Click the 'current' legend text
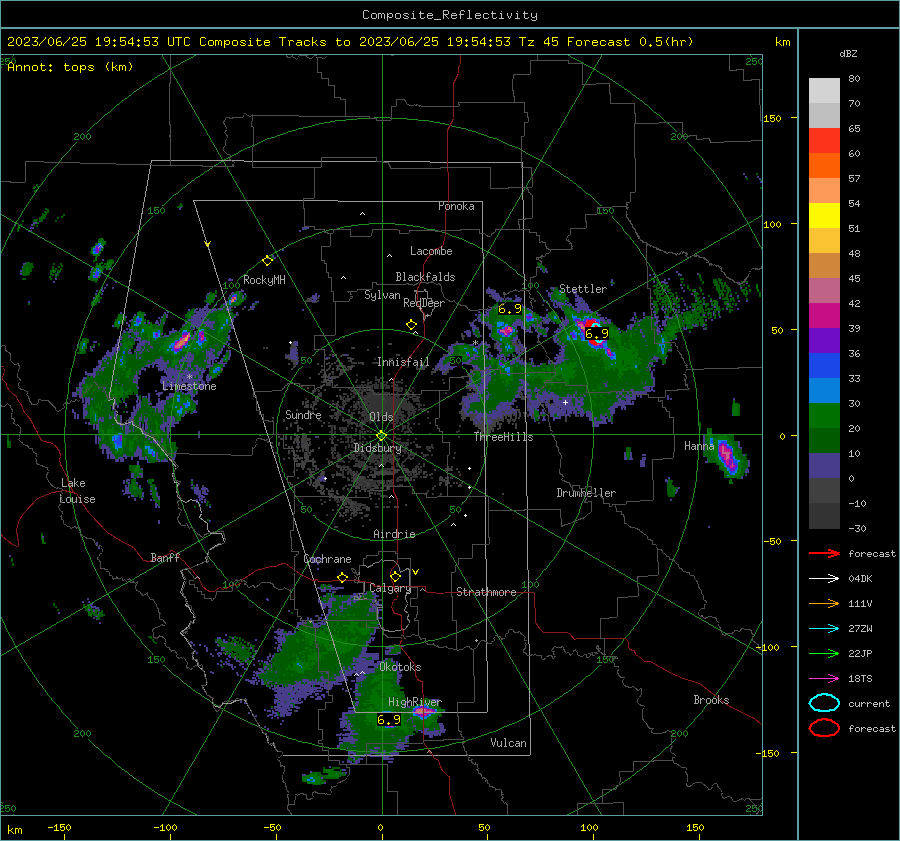 tap(869, 703)
